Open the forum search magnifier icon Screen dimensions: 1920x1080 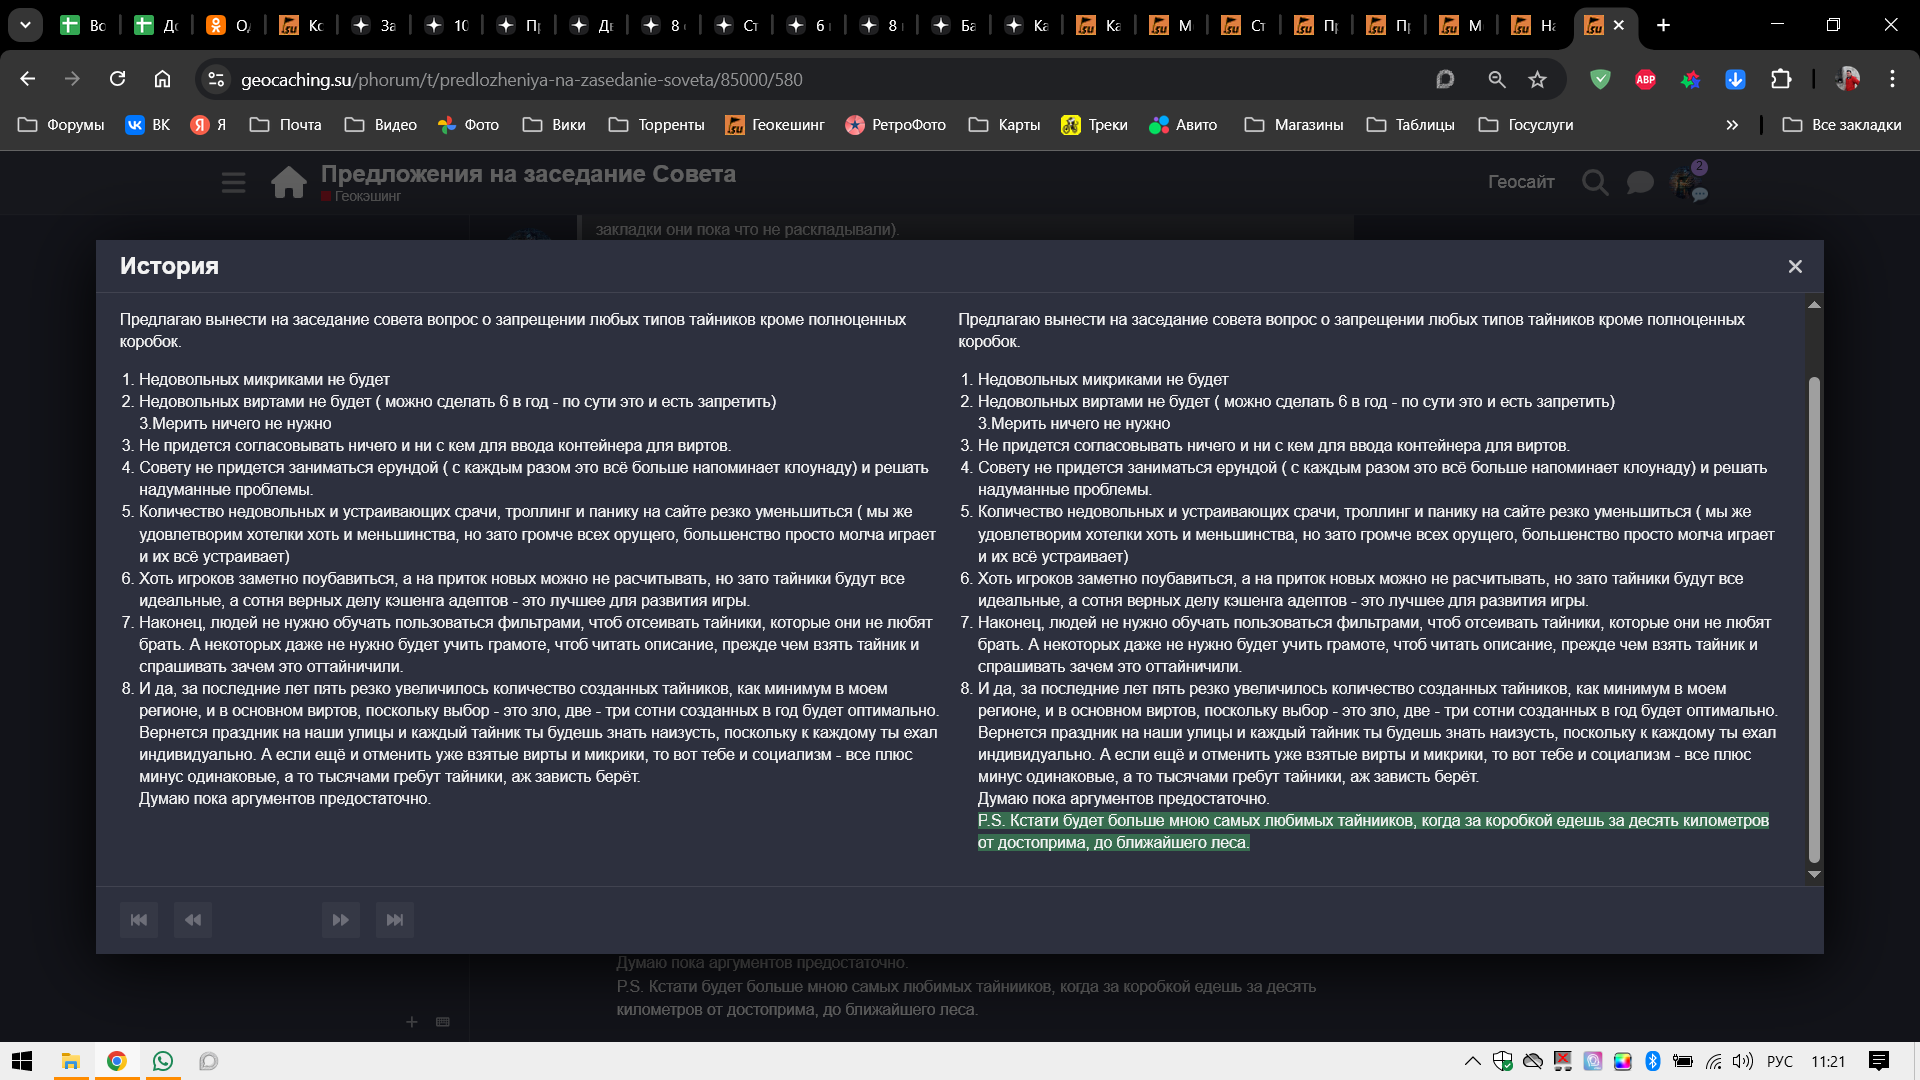pos(1595,182)
